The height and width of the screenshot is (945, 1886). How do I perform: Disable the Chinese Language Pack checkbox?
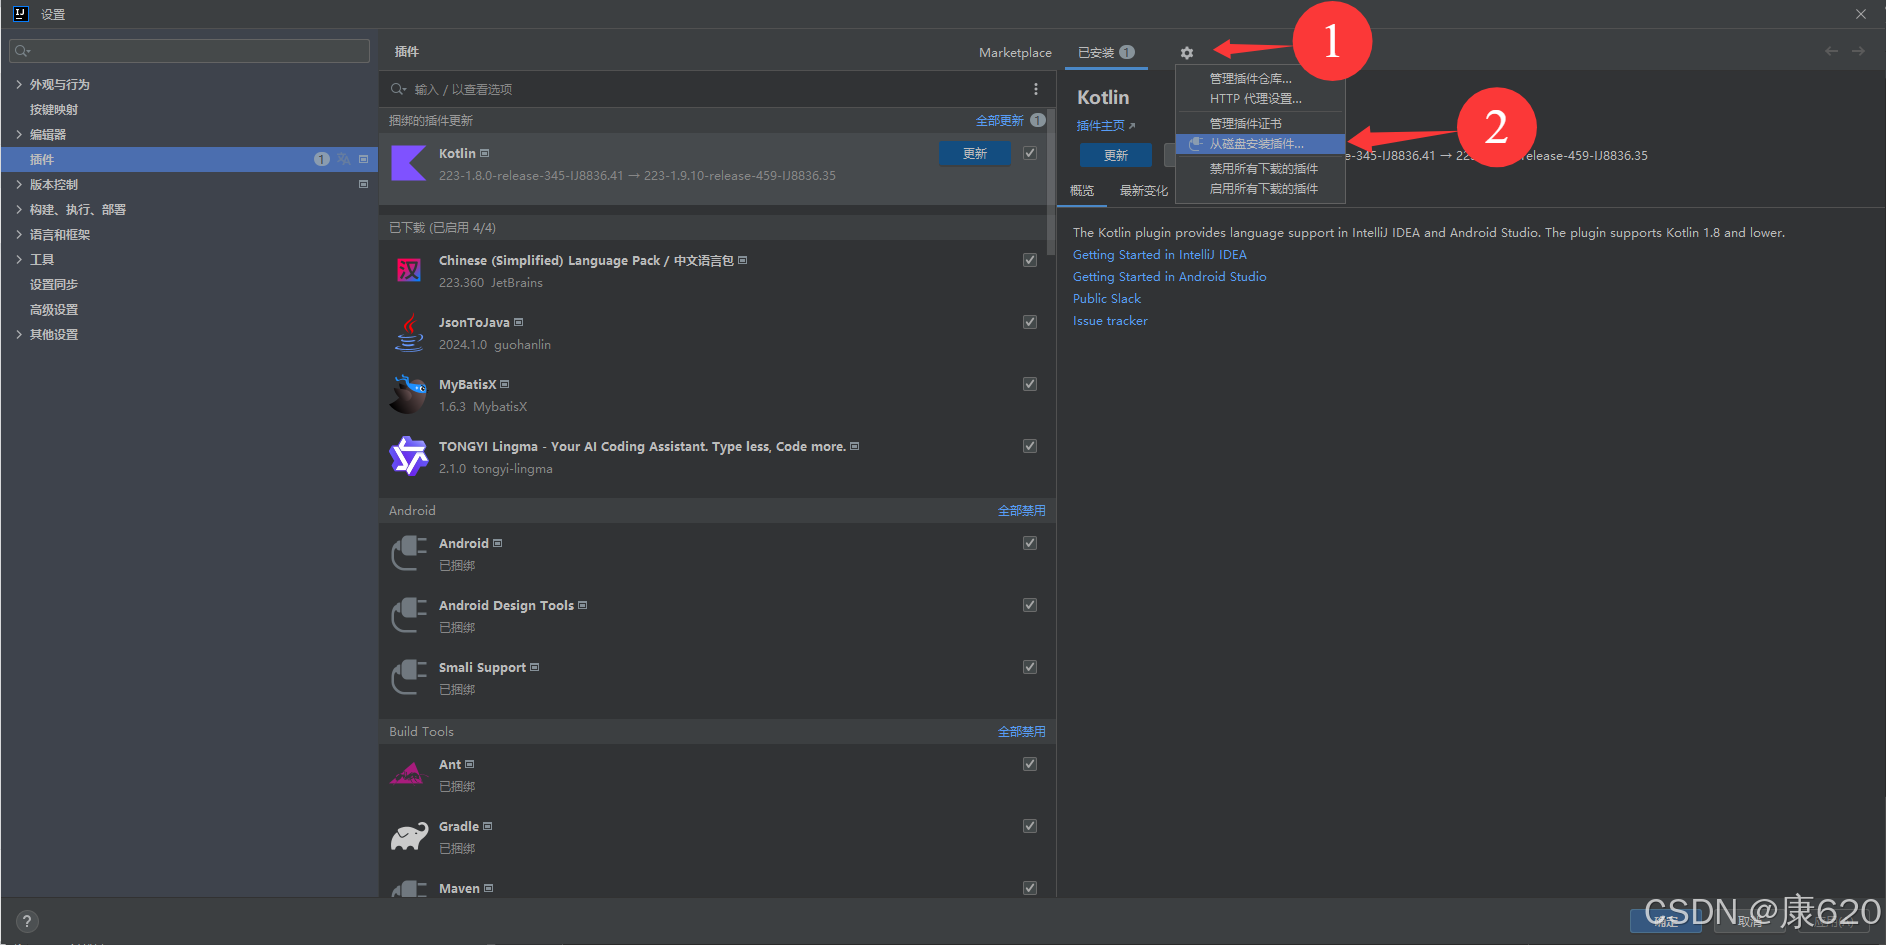(1030, 260)
